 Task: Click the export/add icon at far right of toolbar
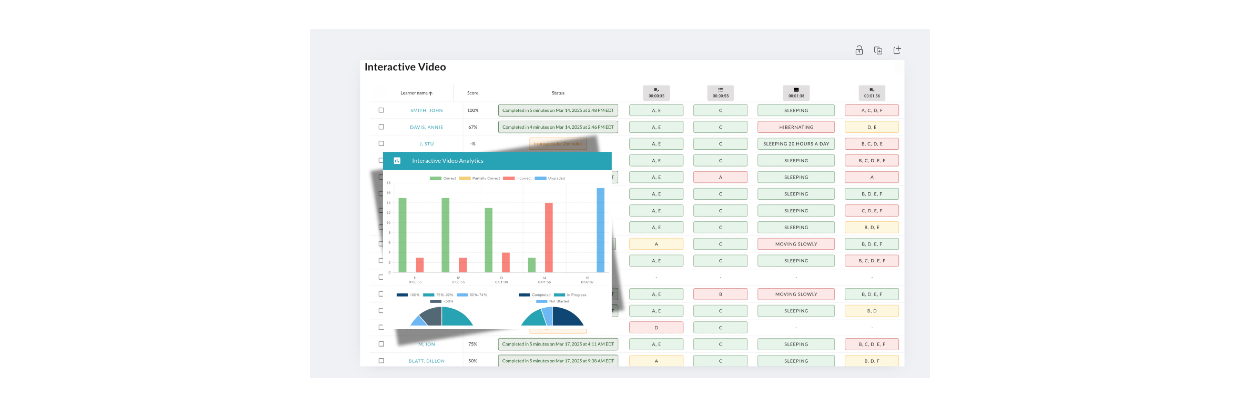coord(897,50)
